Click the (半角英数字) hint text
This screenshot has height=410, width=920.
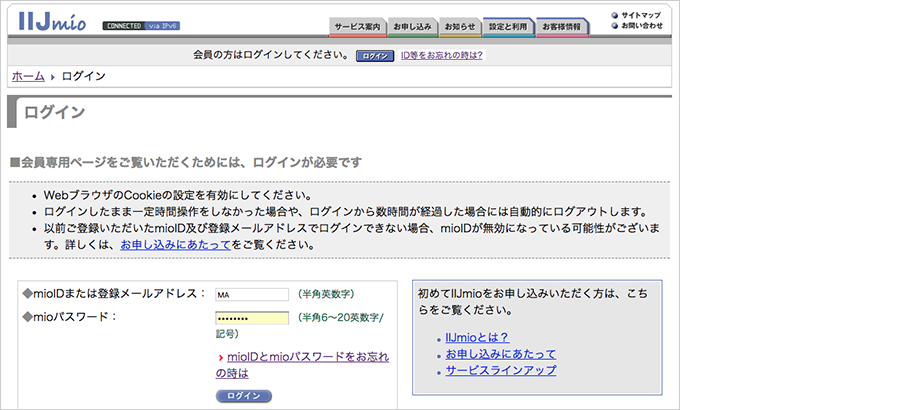click(x=326, y=294)
